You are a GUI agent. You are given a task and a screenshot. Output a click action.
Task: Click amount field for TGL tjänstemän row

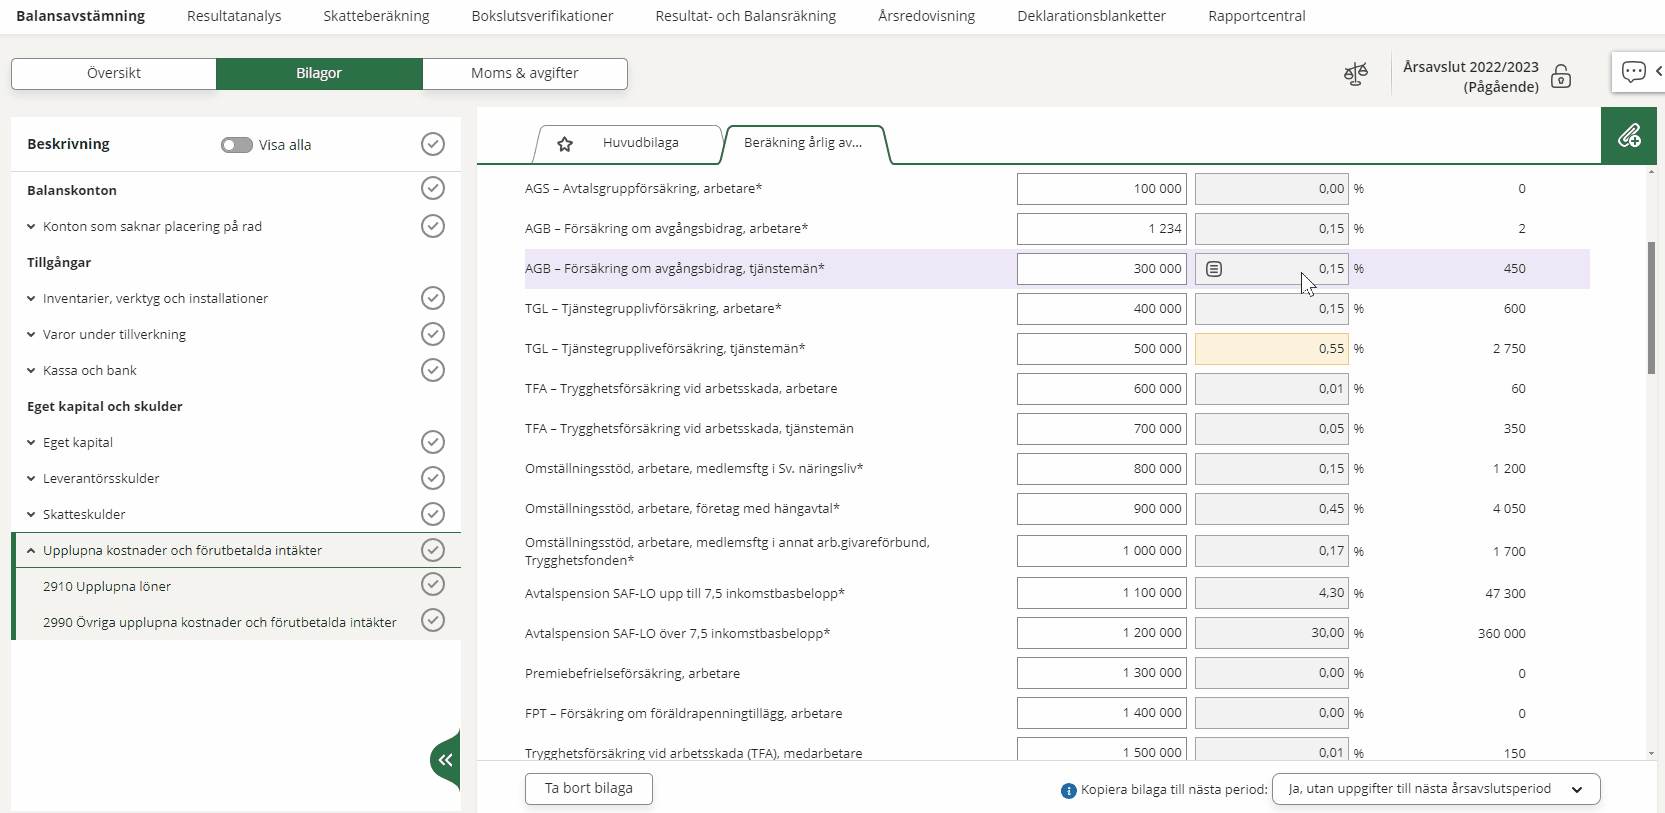(x=1101, y=349)
